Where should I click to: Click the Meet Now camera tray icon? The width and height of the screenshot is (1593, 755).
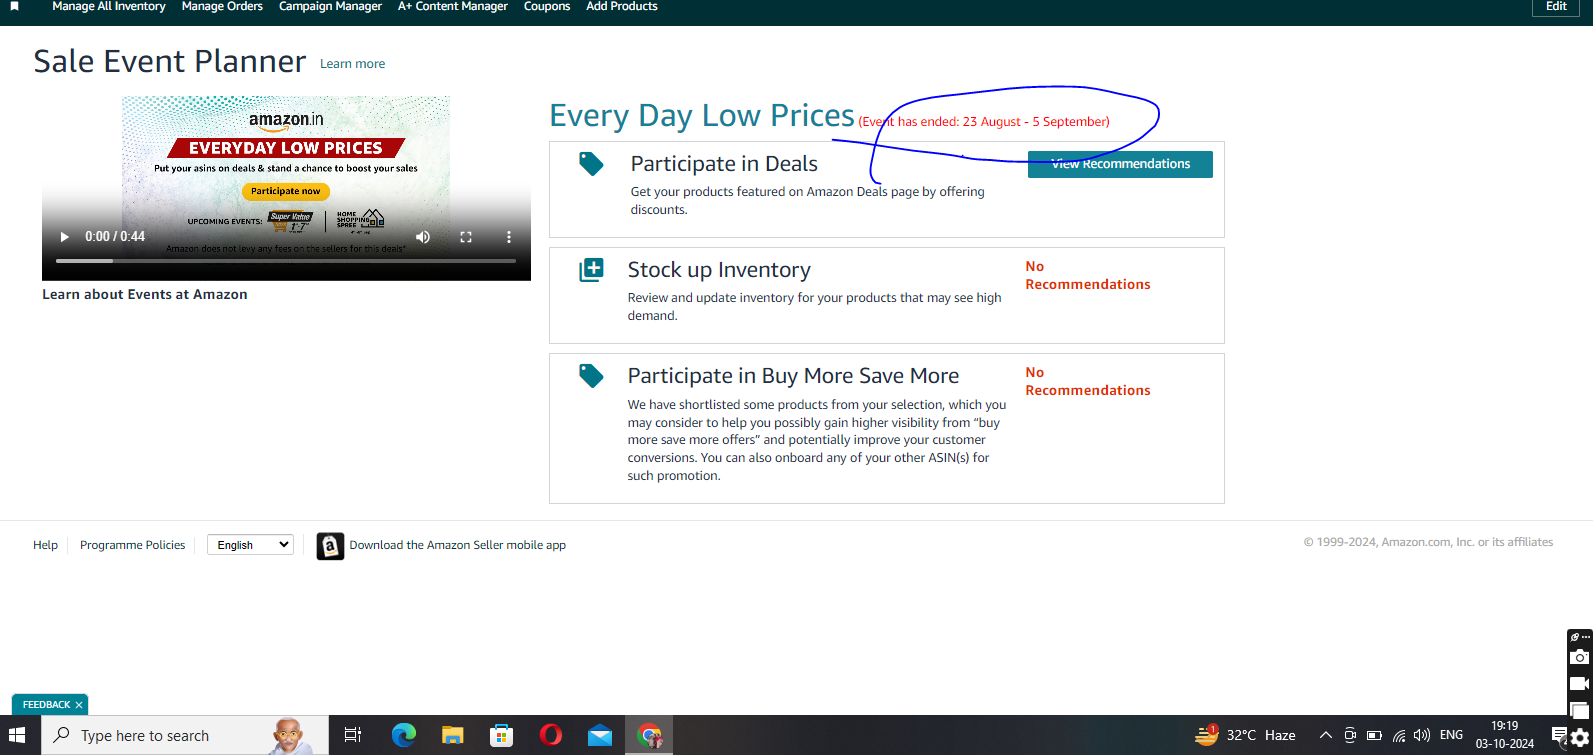(x=1350, y=735)
